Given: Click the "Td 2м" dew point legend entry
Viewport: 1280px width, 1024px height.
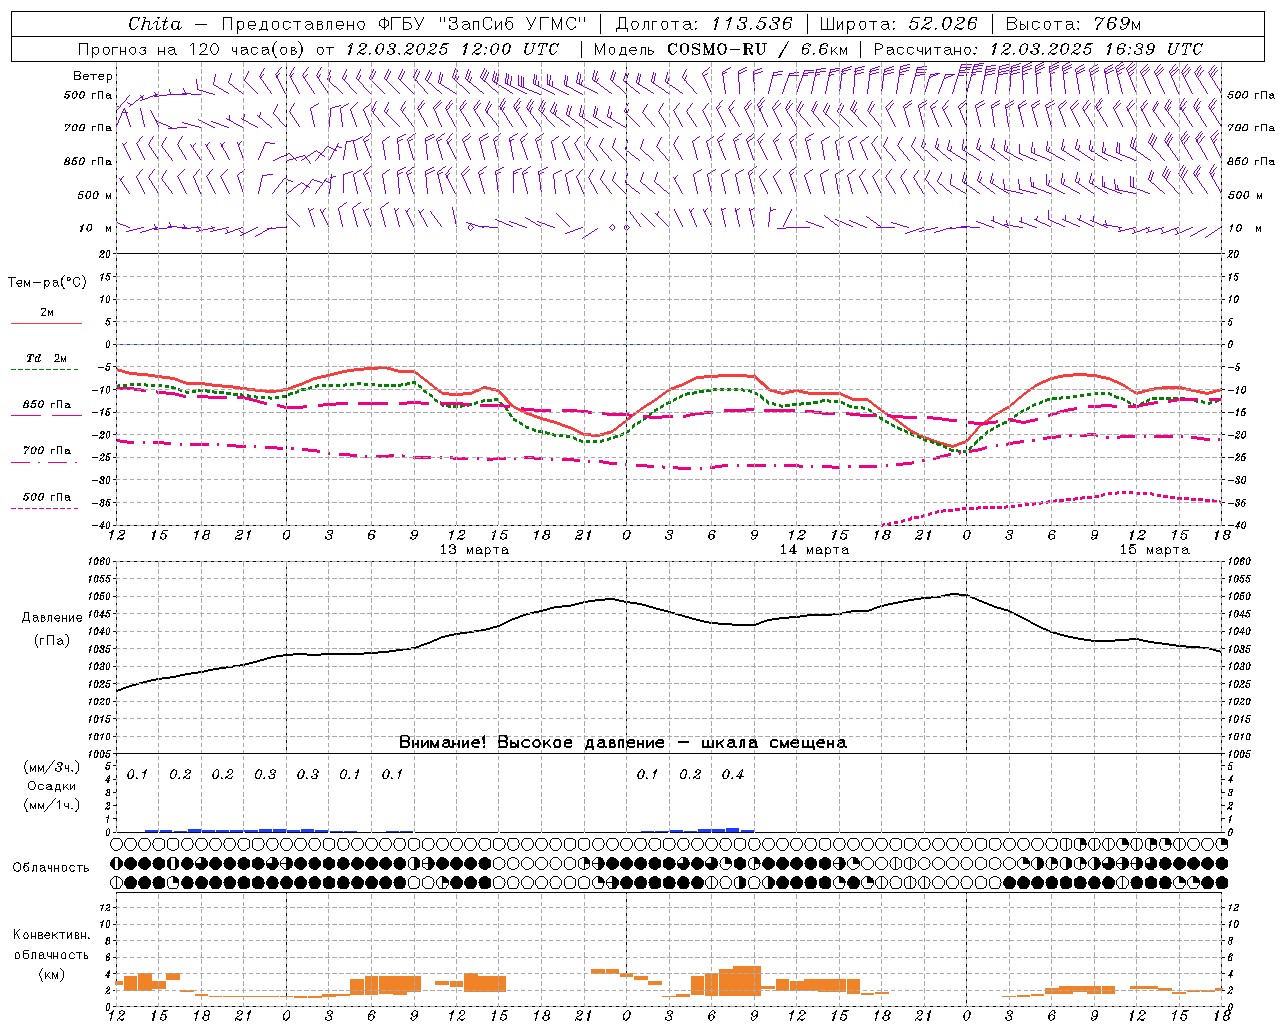Looking at the screenshot, I should point(46,358).
